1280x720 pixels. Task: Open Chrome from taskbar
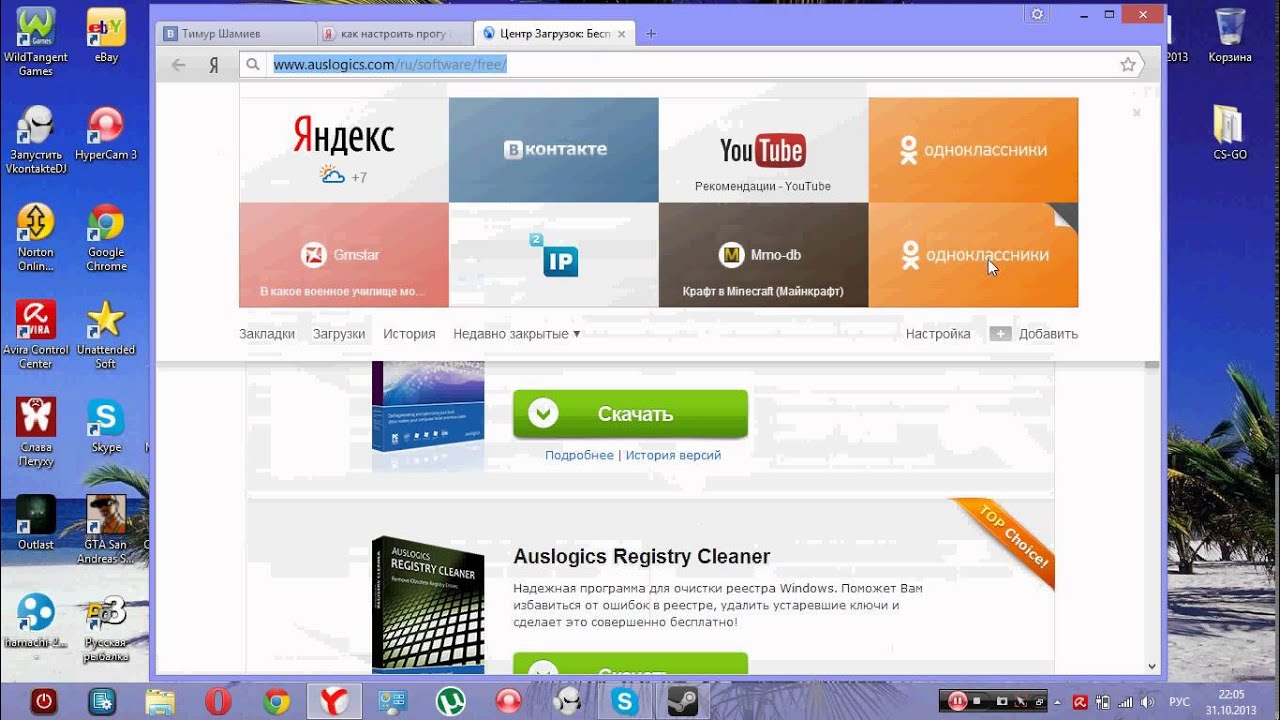click(x=276, y=701)
